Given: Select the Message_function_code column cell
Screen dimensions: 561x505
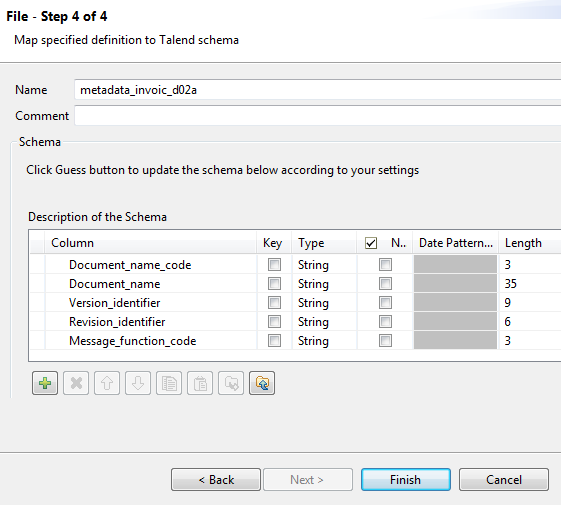Looking at the screenshot, I should tap(151, 341).
